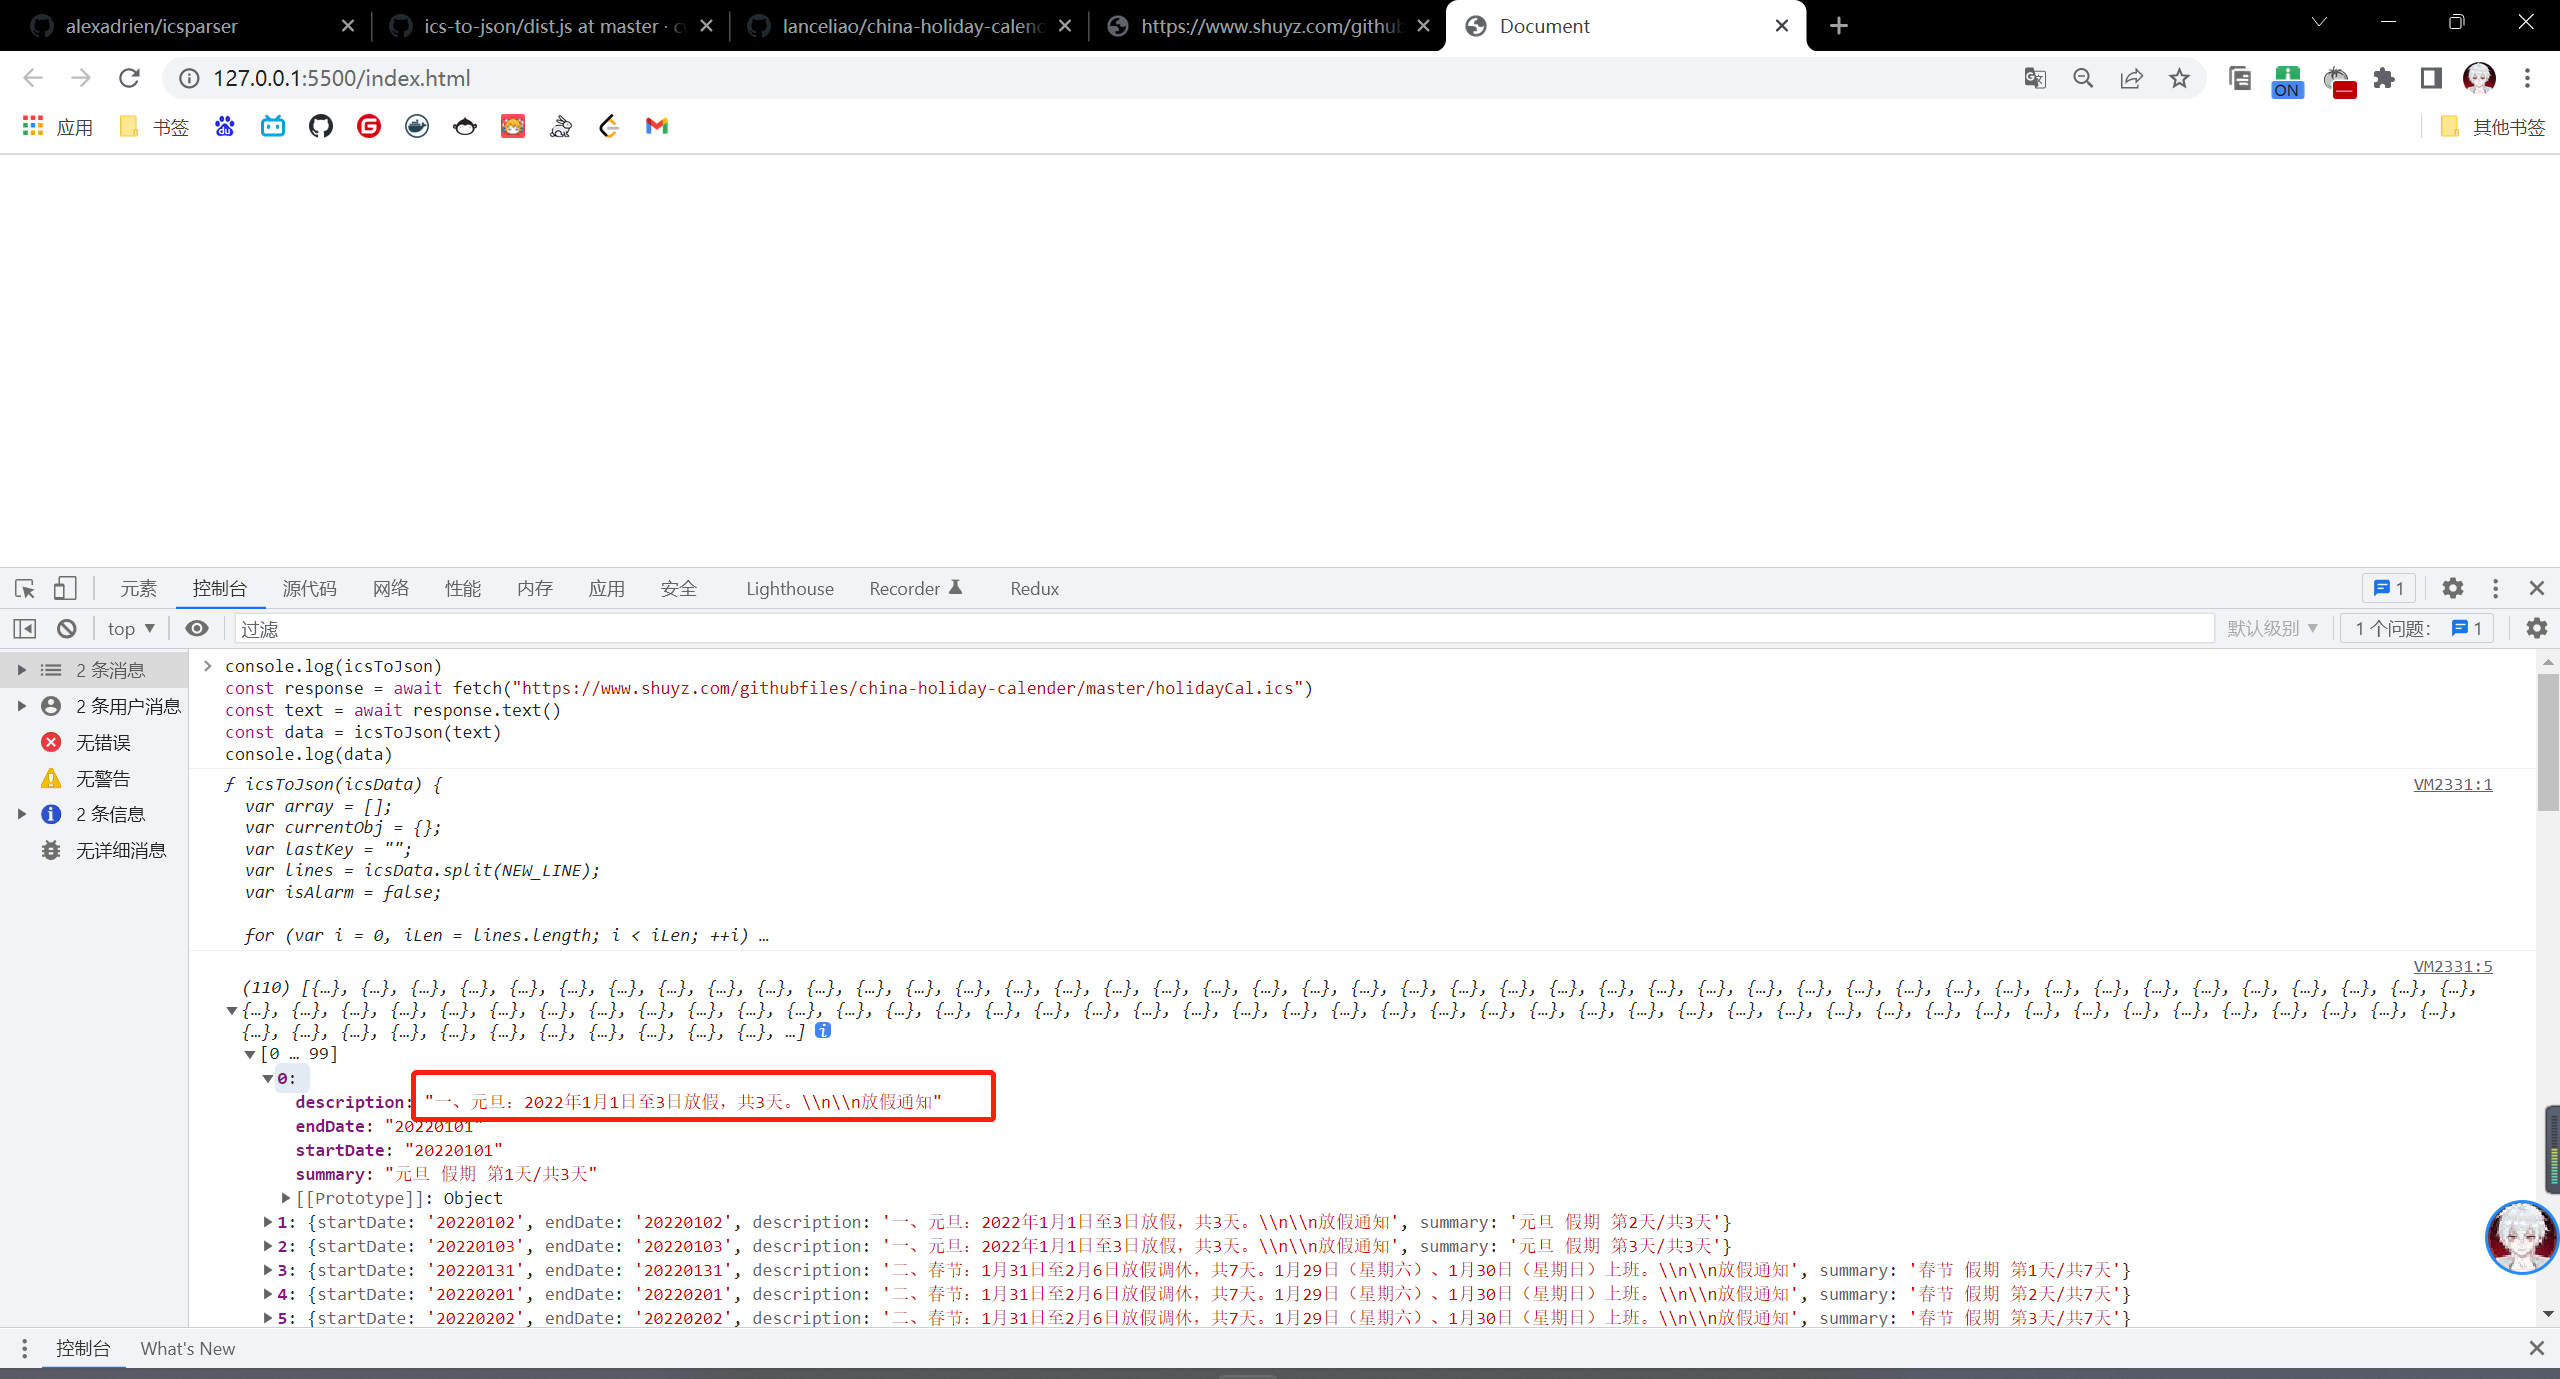2560x1379 pixels.
Task: Expand the 2 条用户消息 sidebar group
Action: [x=22, y=706]
